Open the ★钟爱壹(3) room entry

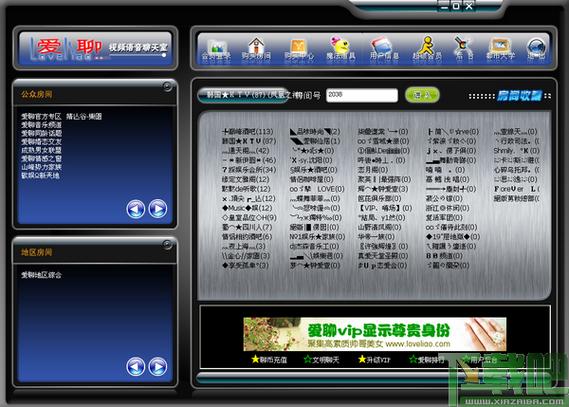click(383, 189)
